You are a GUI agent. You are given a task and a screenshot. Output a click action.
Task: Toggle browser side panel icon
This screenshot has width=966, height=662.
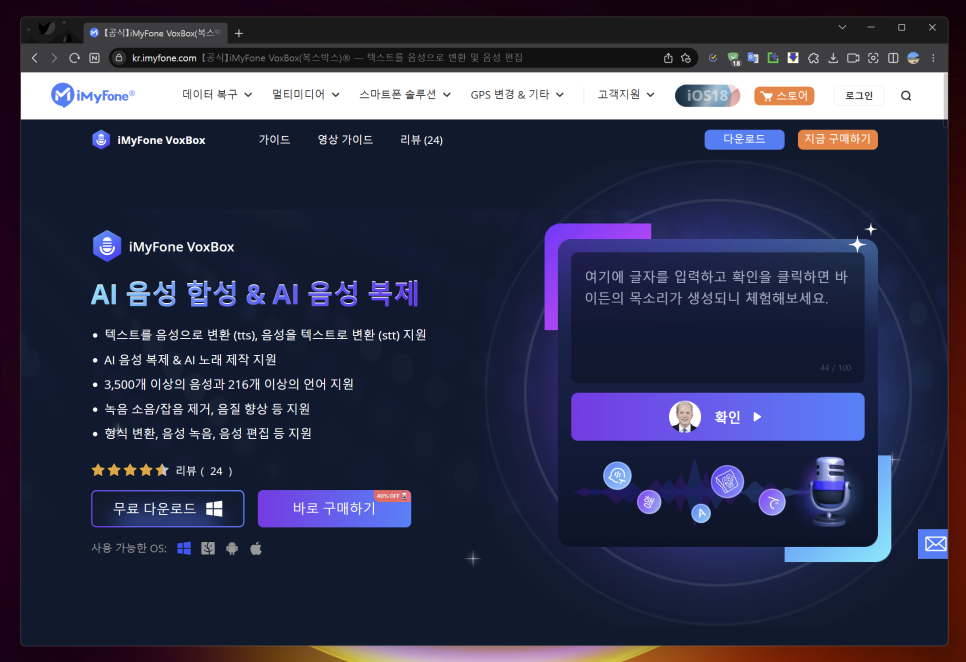pos(893,58)
